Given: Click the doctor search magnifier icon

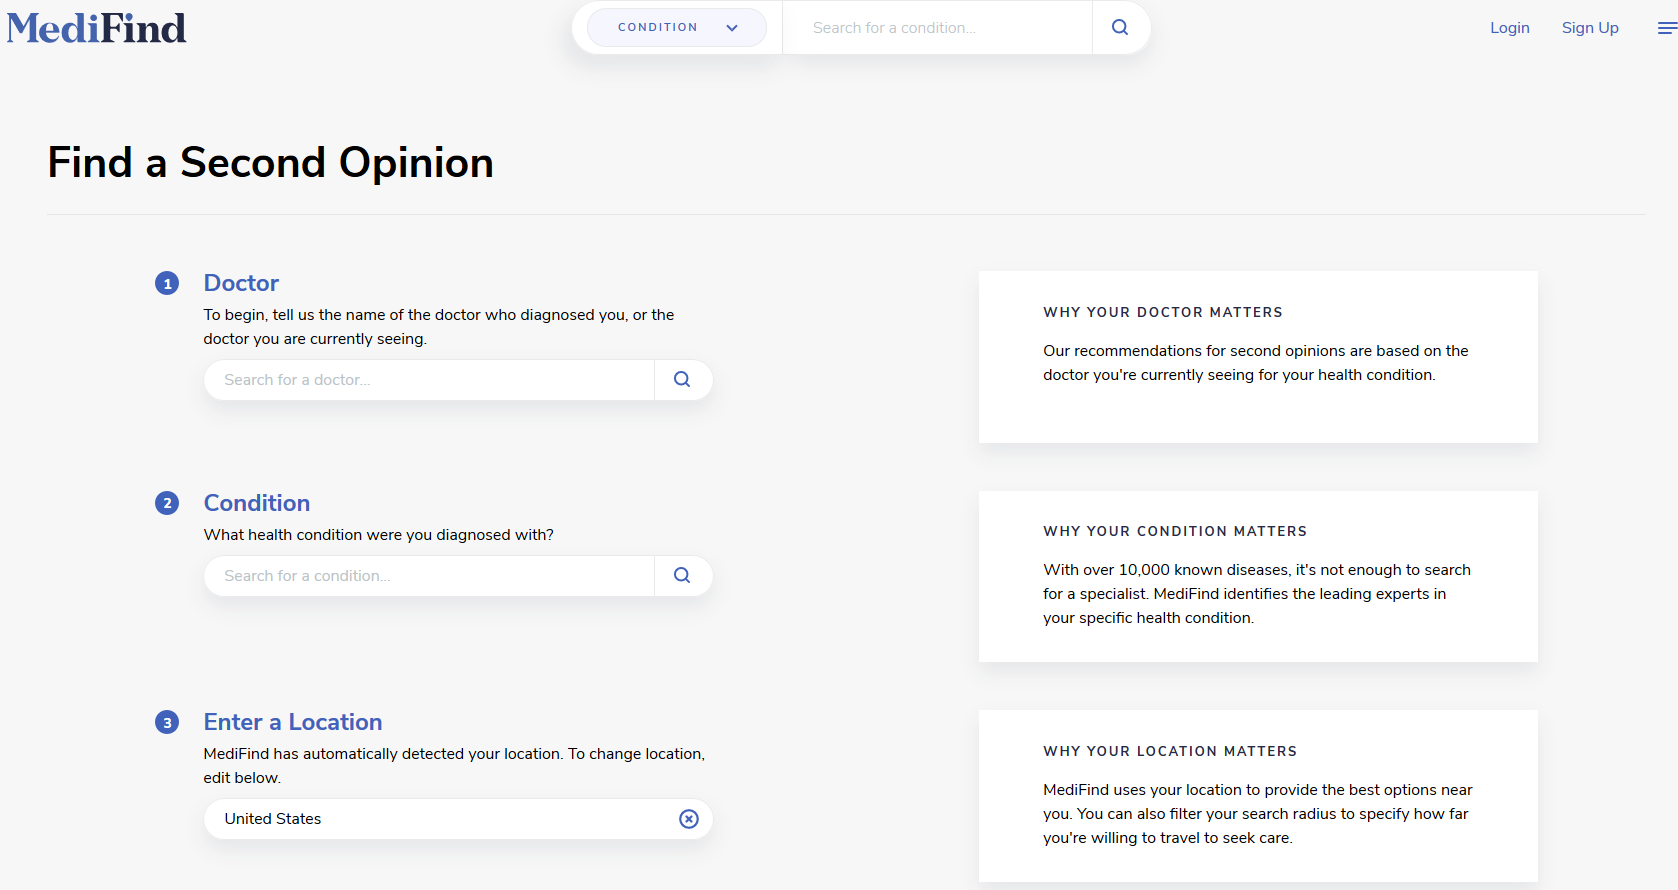Looking at the screenshot, I should [682, 380].
